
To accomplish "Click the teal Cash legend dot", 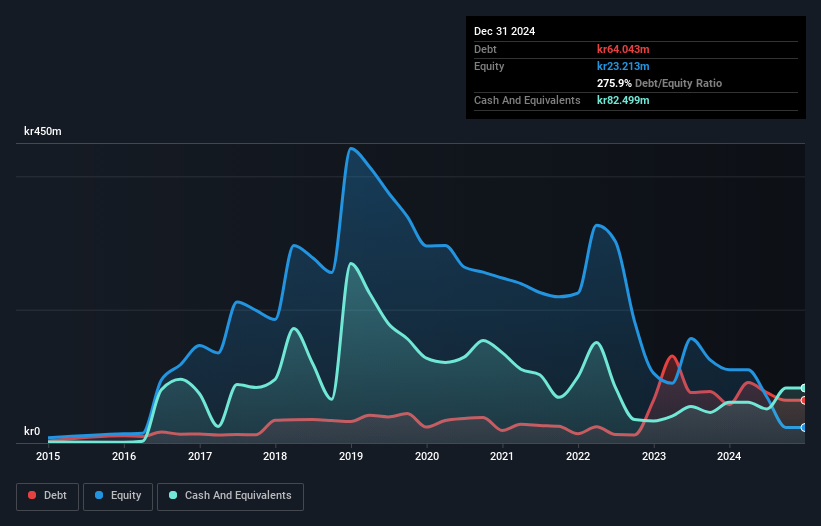I will 173,495.
